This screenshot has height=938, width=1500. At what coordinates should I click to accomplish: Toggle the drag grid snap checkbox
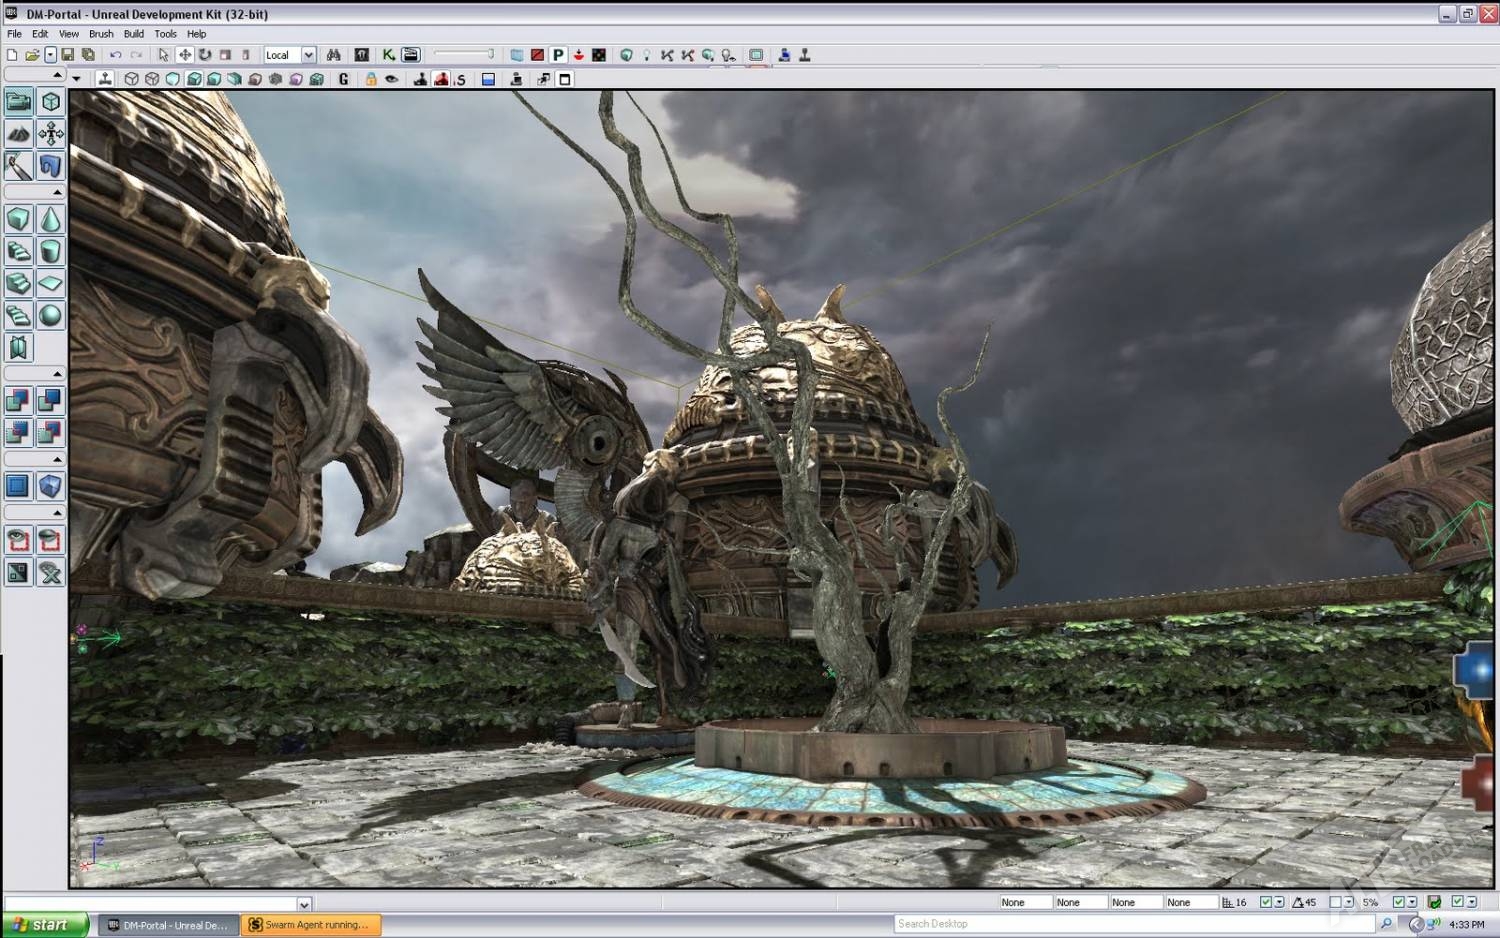[1265, 902]
